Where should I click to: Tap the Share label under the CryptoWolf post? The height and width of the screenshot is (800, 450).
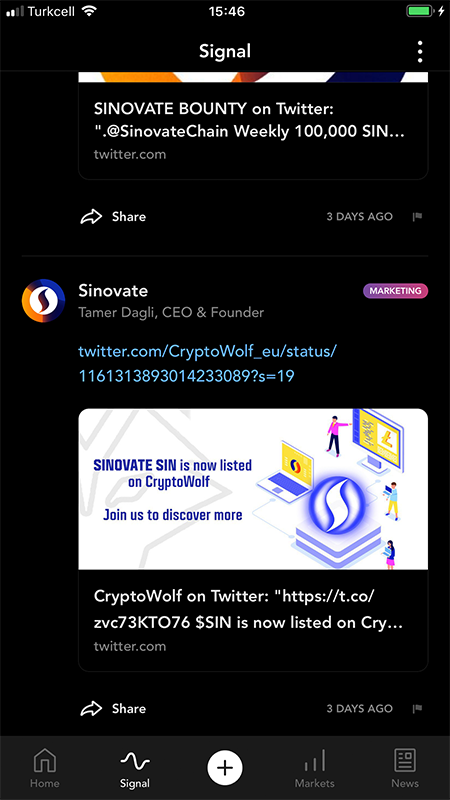129,709
